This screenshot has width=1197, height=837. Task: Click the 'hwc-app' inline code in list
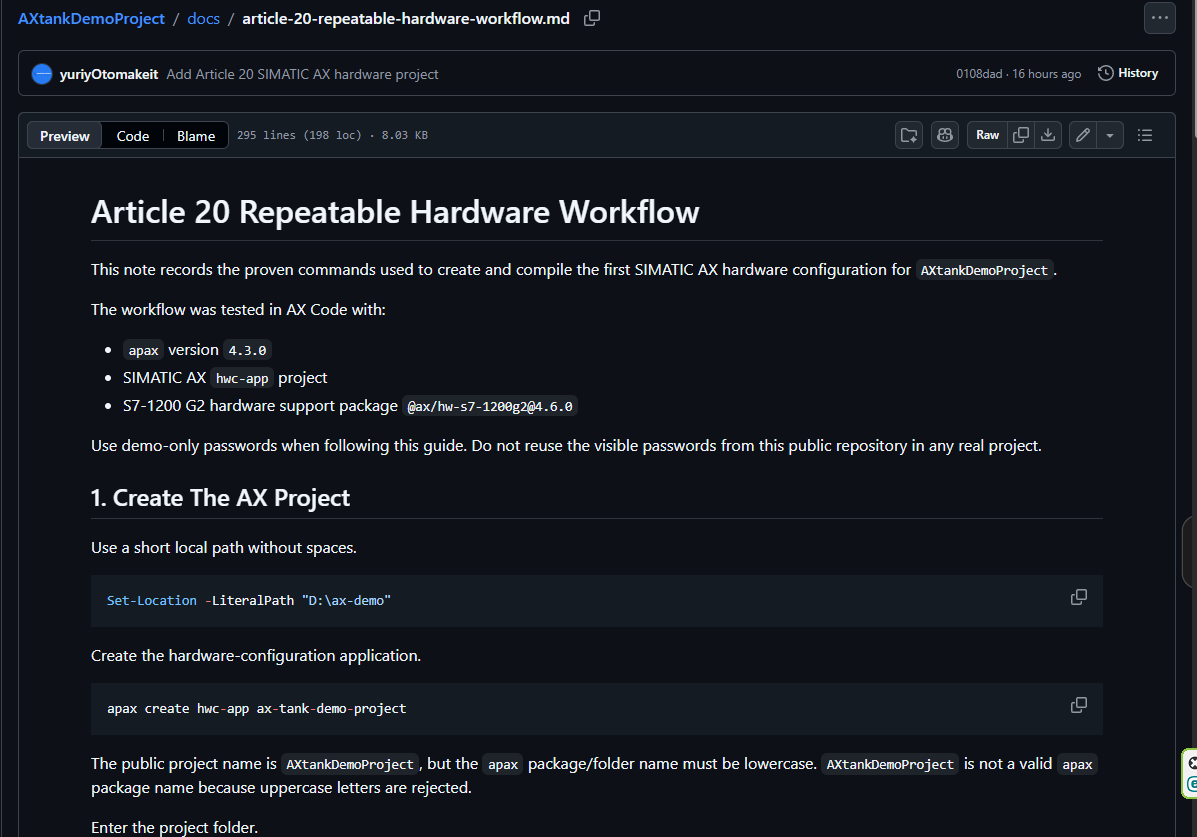(x=242, y=378)
